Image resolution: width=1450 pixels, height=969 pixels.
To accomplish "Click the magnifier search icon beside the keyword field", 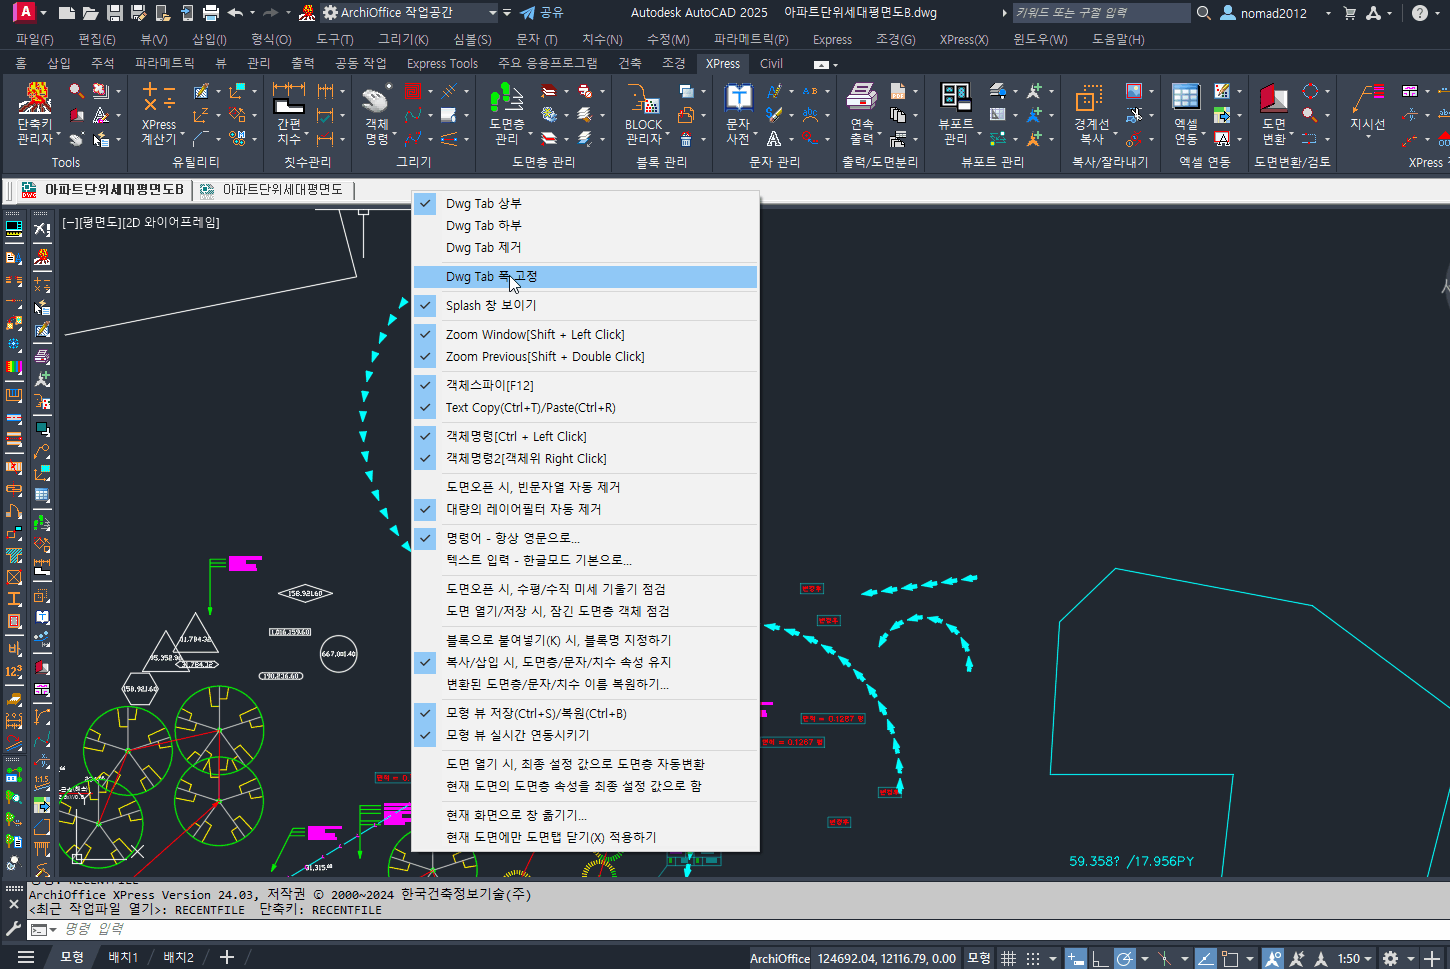I will 1204,13.
